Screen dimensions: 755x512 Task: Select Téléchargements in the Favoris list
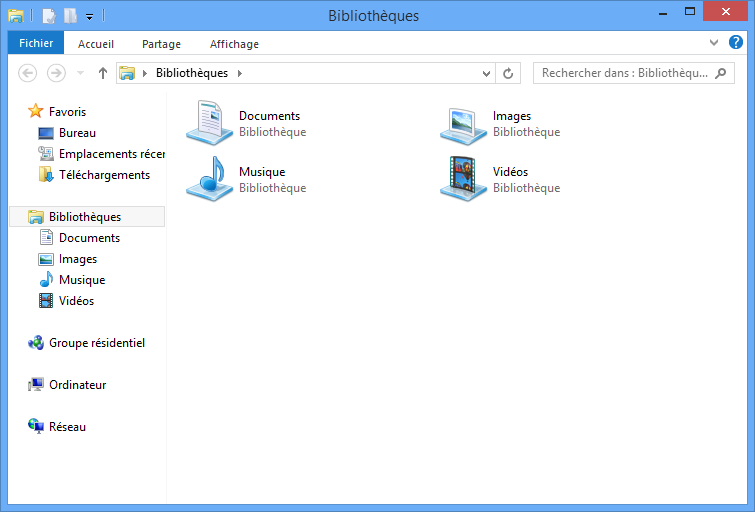[x=104, y=175]
